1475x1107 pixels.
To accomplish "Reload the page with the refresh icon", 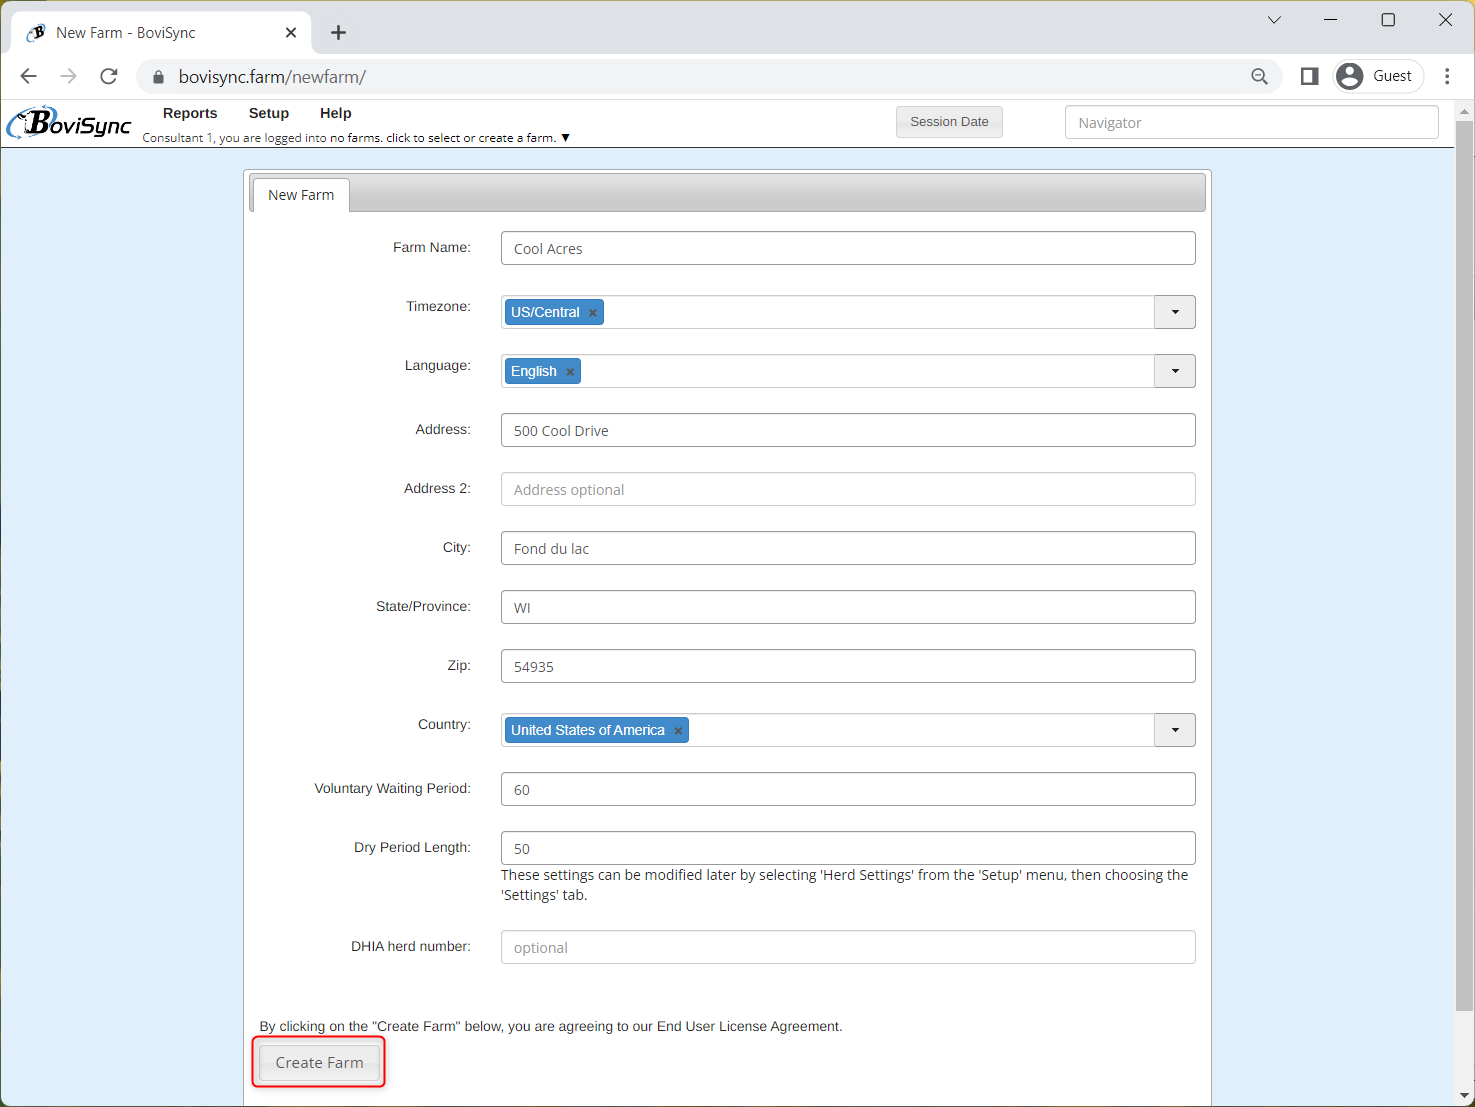I will [109, 76].
